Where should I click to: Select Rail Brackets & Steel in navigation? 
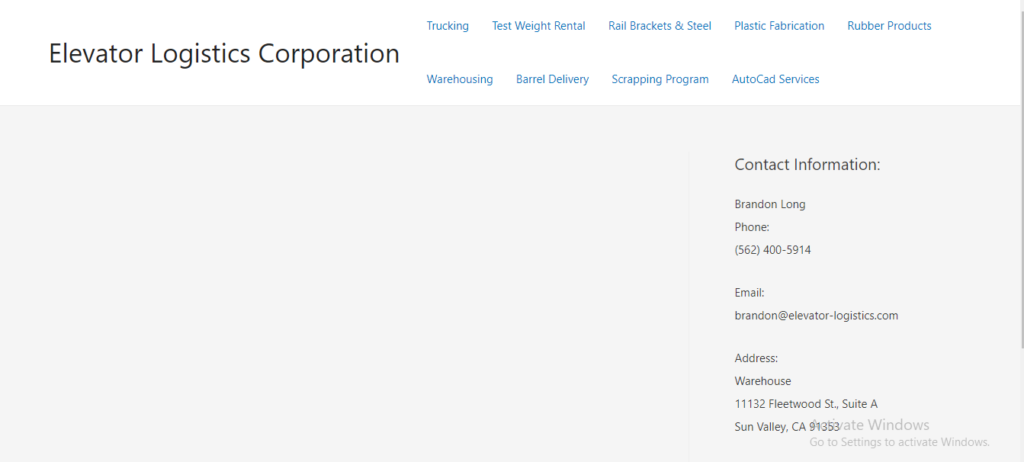tap(660, 26)
